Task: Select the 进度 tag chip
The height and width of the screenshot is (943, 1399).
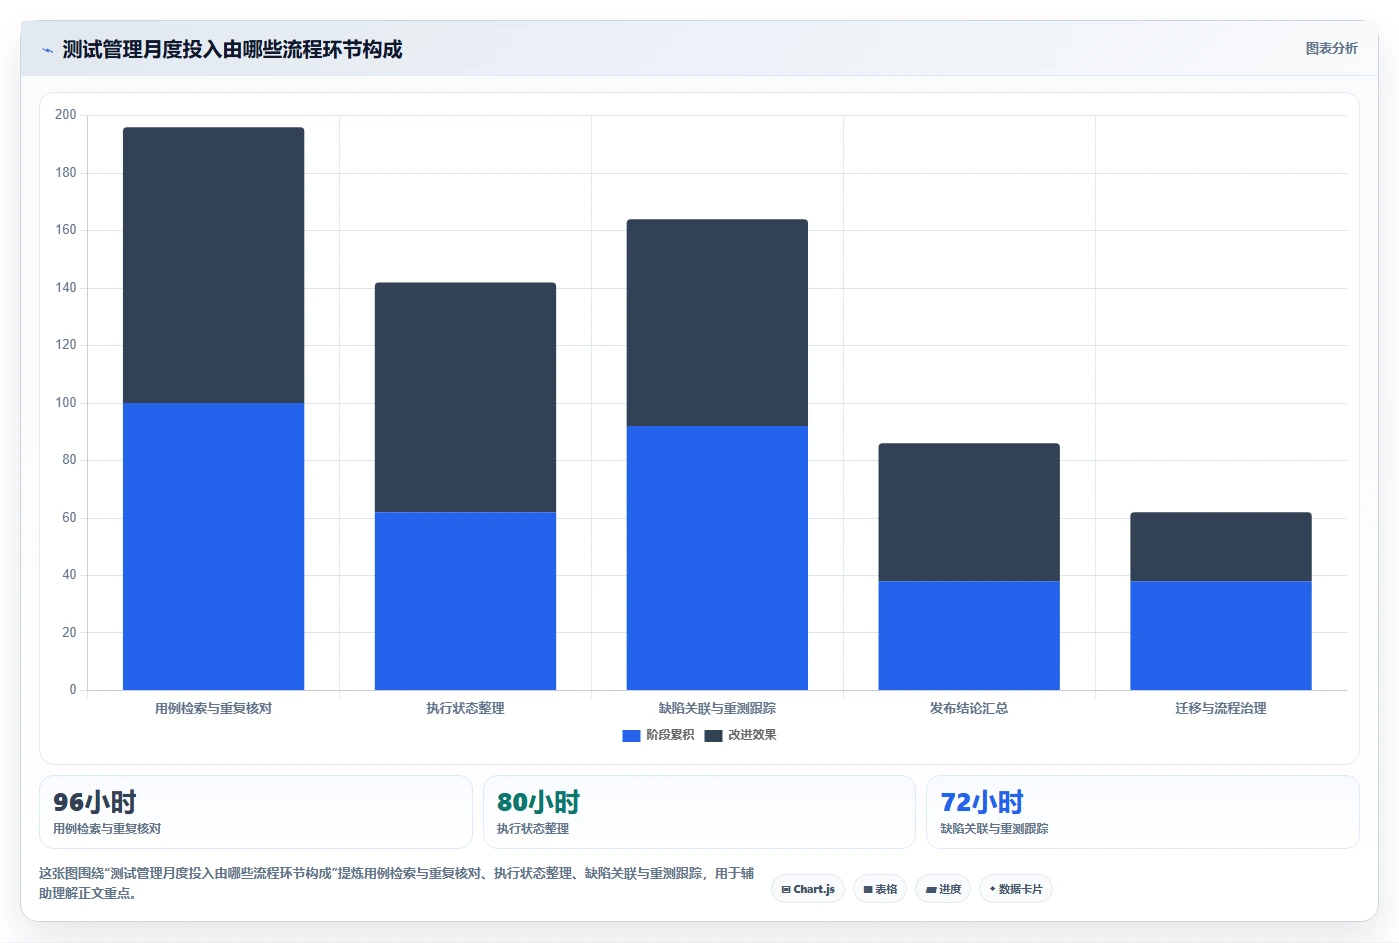Action: [943, 889]
